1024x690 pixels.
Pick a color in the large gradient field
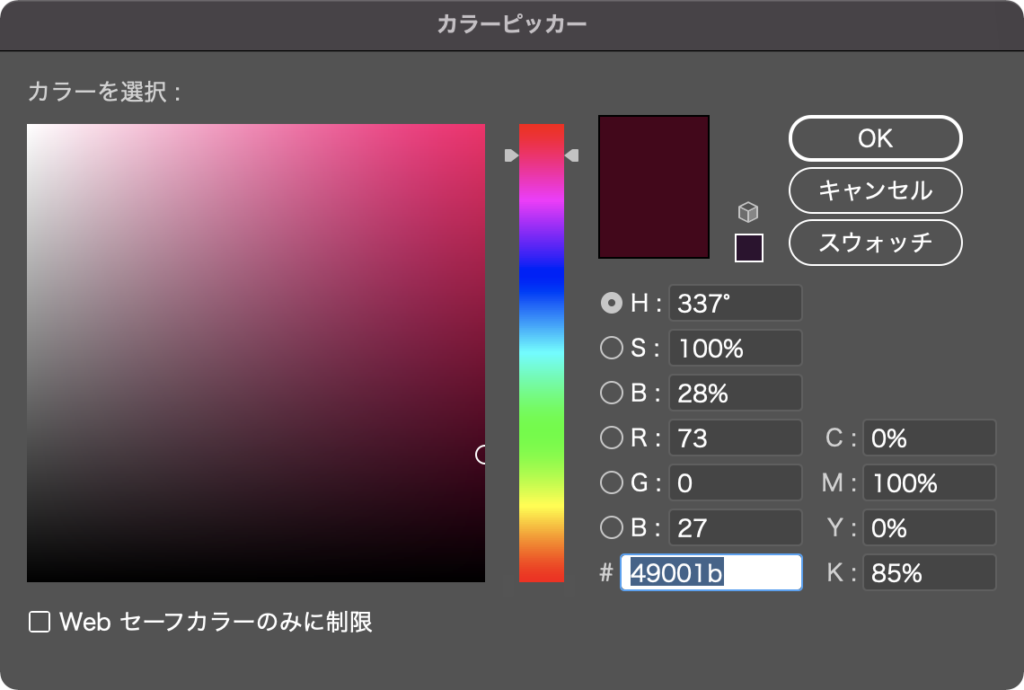(x=255, y=350)
